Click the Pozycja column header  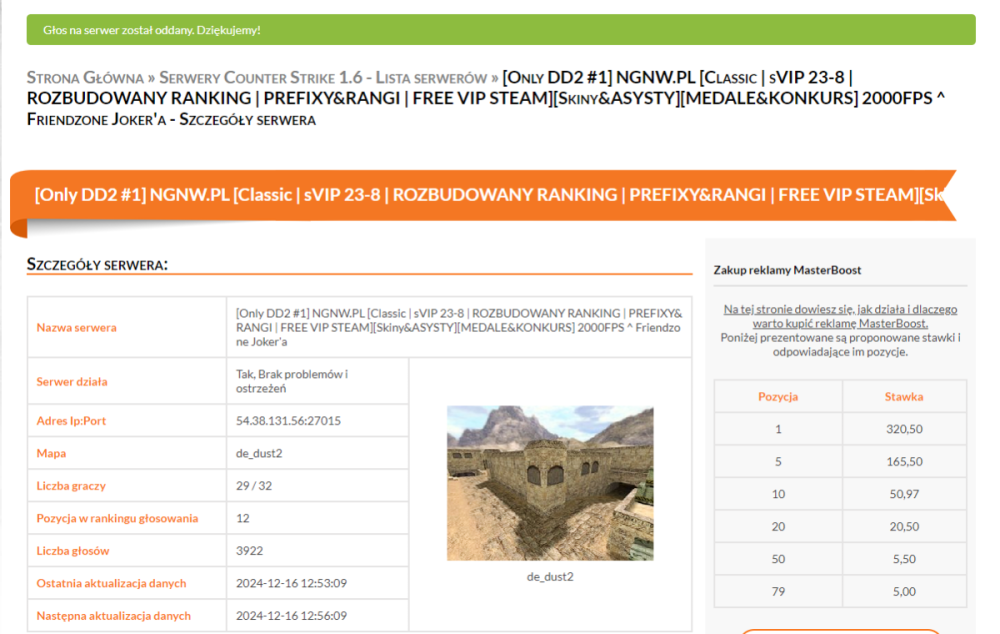tap(778, 397)
